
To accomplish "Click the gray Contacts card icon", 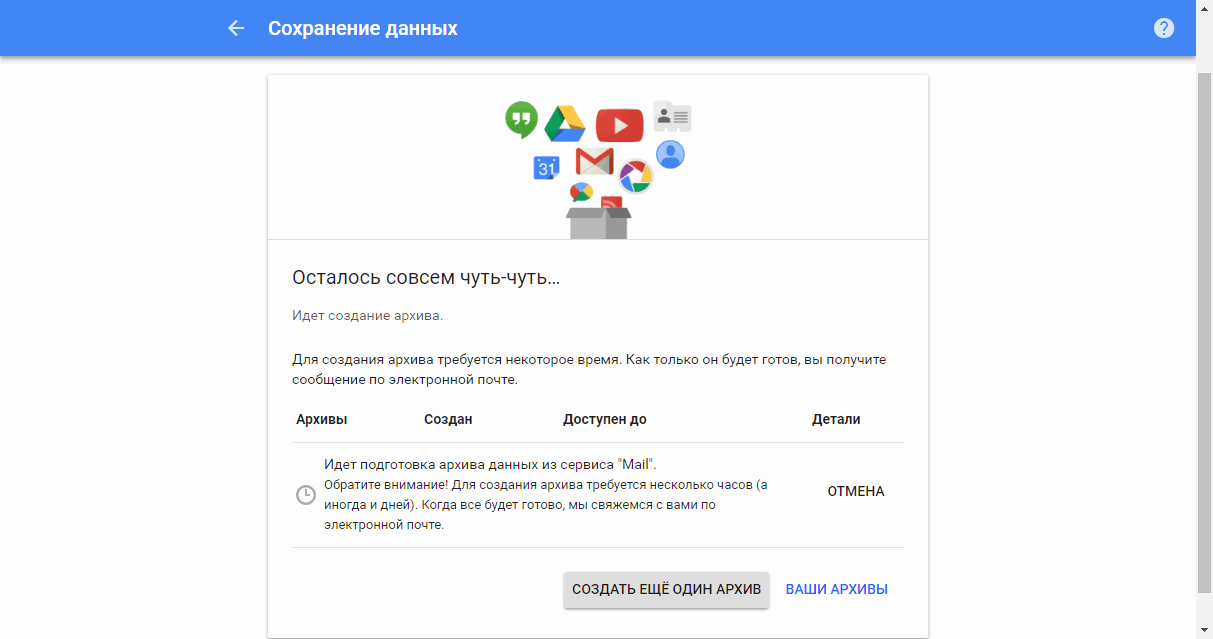I will click(x=672, y=117).
